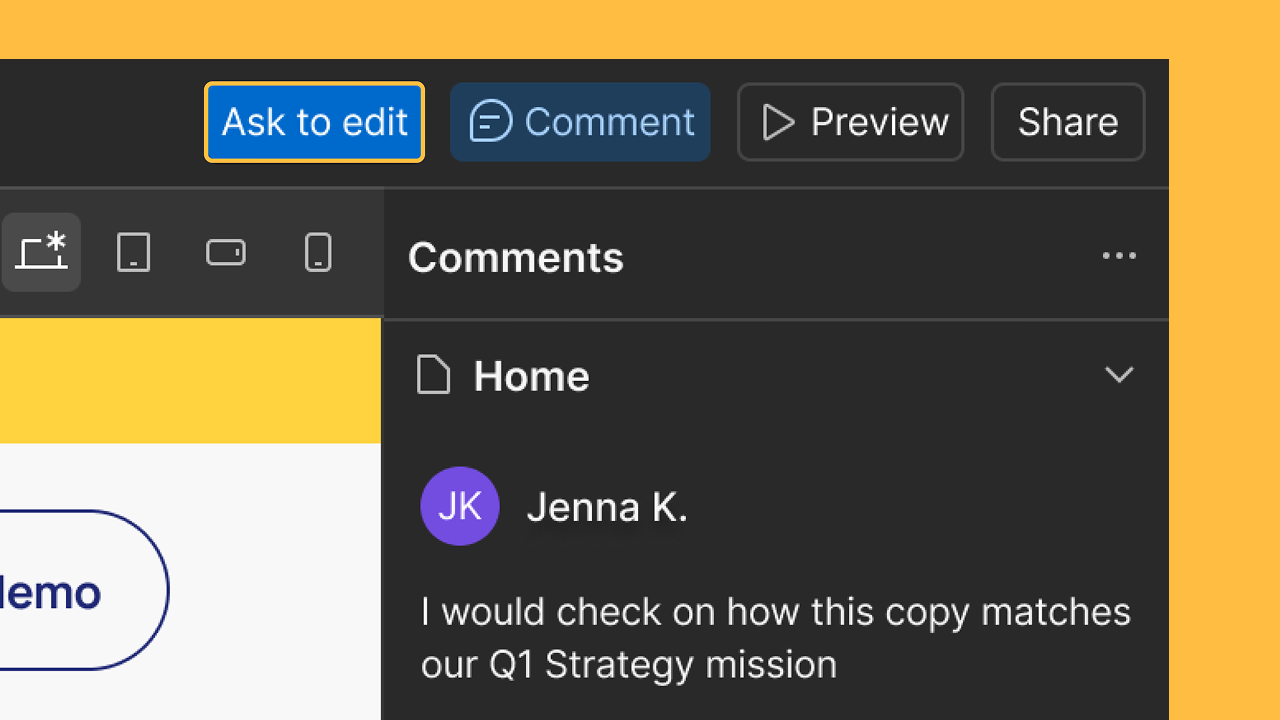Click the Ask to edit button
Image resolution: width=1280 pixels, height=720 pixels.
[x=314, y=122]
